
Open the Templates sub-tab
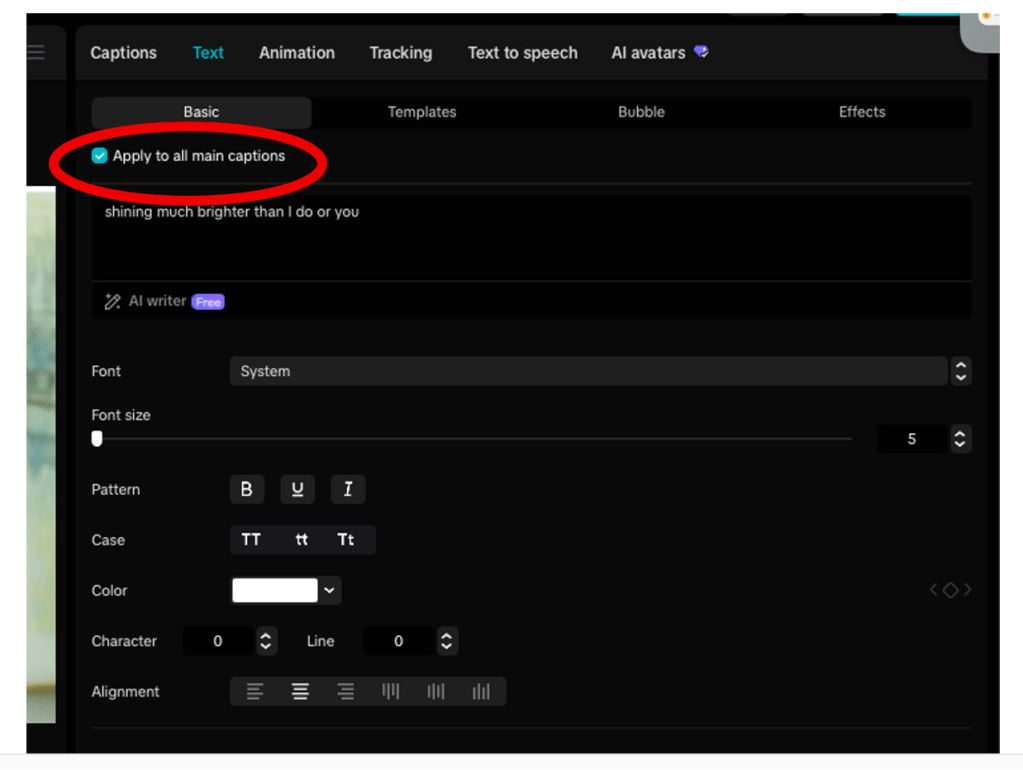coord(422,112)
